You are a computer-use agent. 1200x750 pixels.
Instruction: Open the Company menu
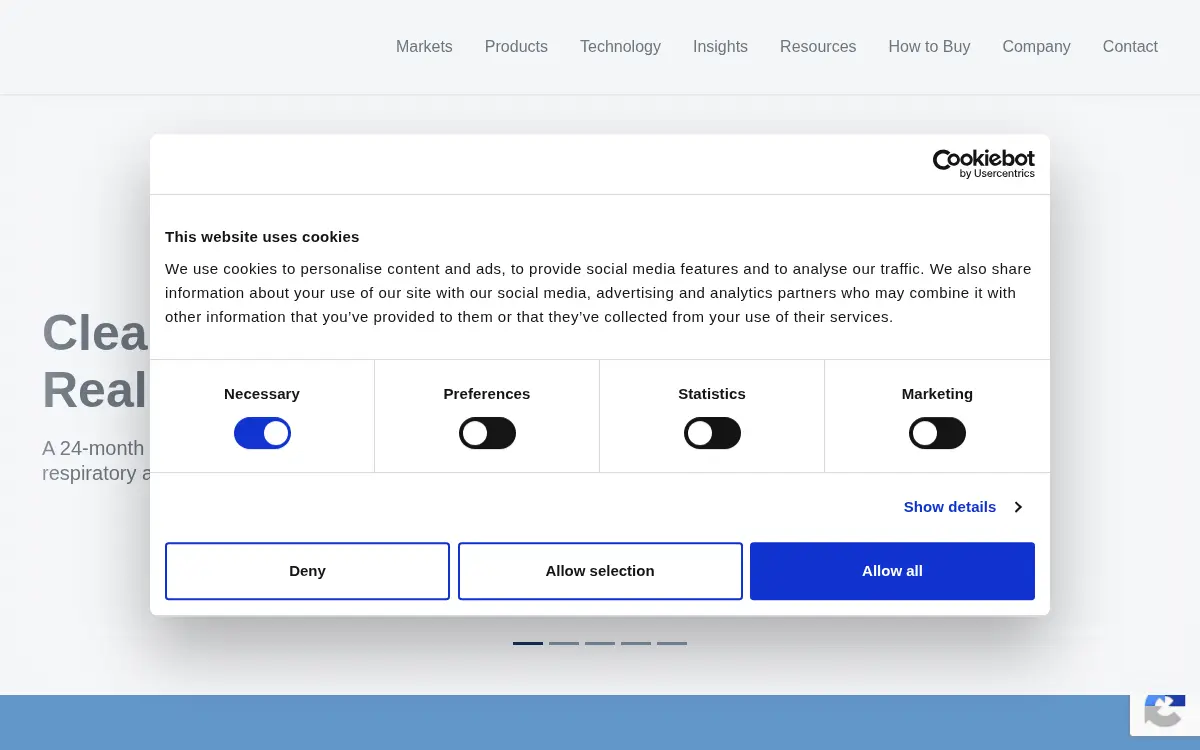coord(1036,46)
